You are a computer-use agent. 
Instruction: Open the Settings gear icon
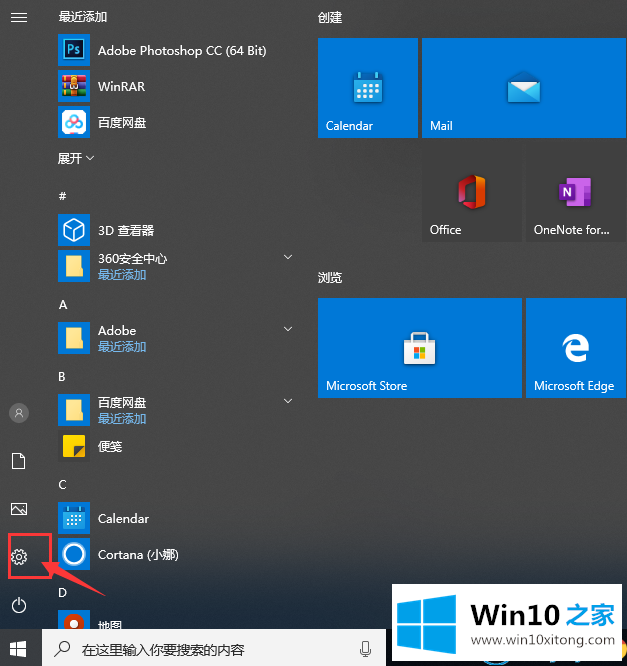[x=19, y=557]
